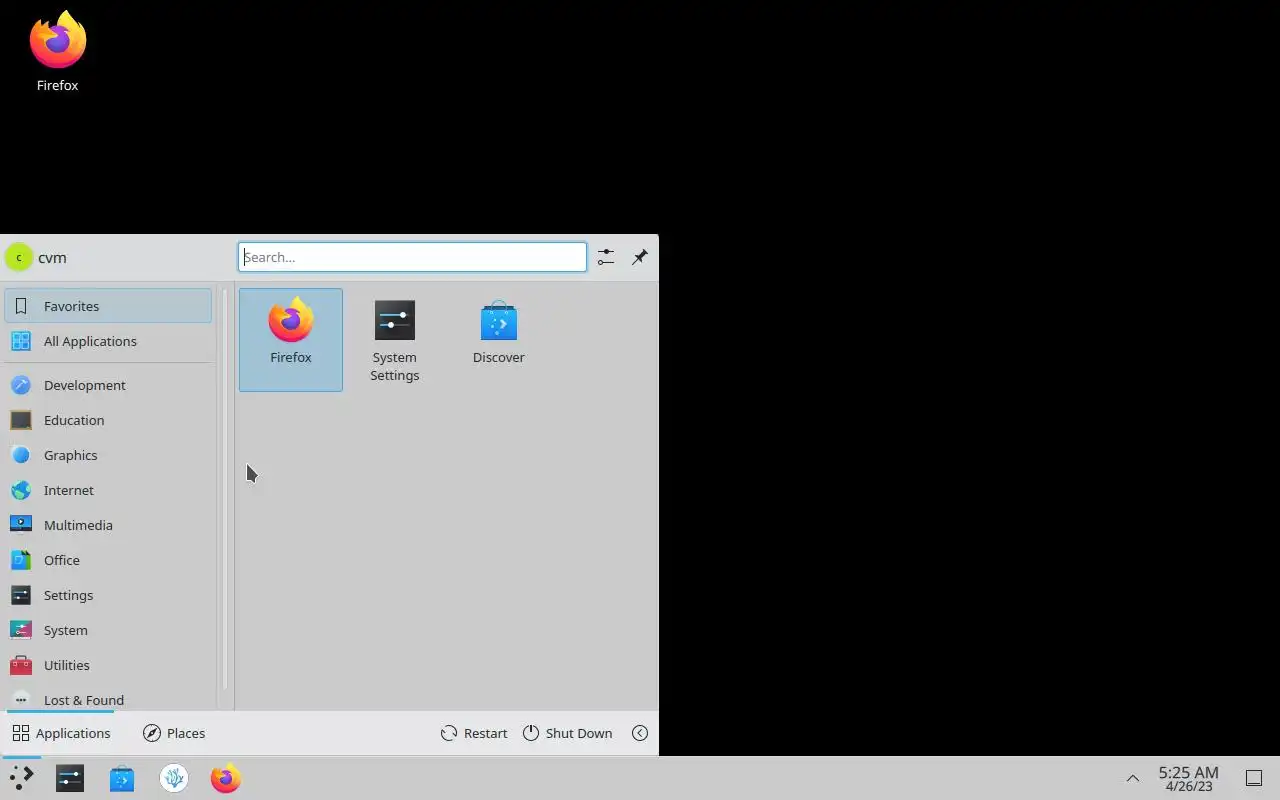Viewport: 1280px width, 800px height.
Task: Click the cvm username label
Action: point(52,258)
